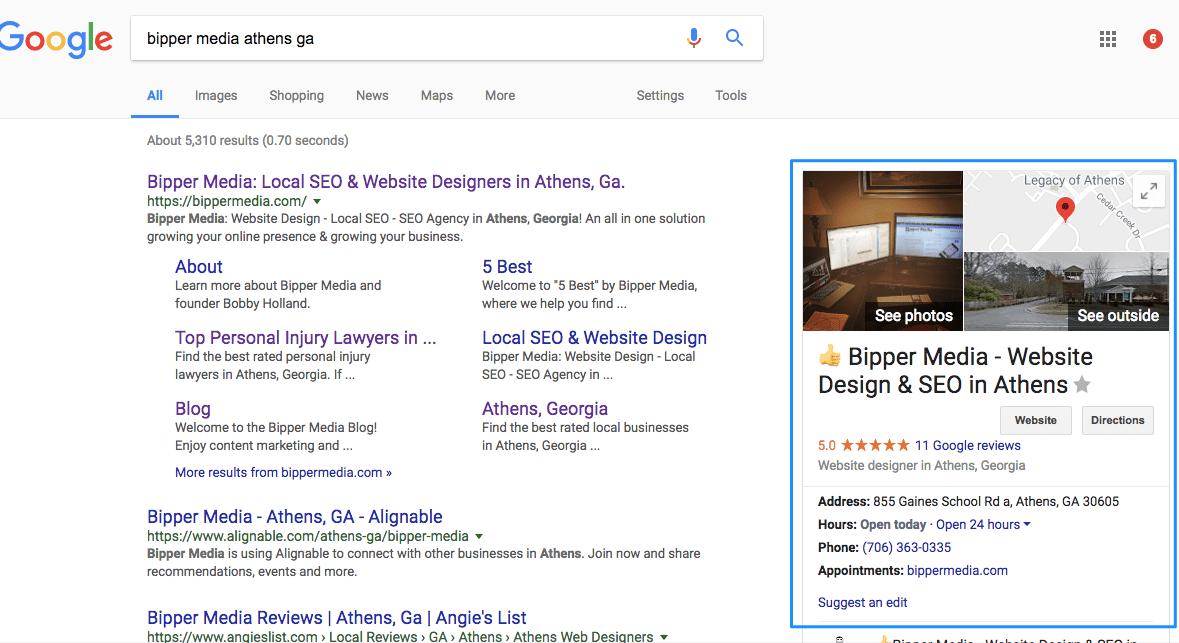The height and width of the screenshot is (643, 1179).
Task: Open Top Personal Injury Lawyers sitelink
Action: coord(305,338)
